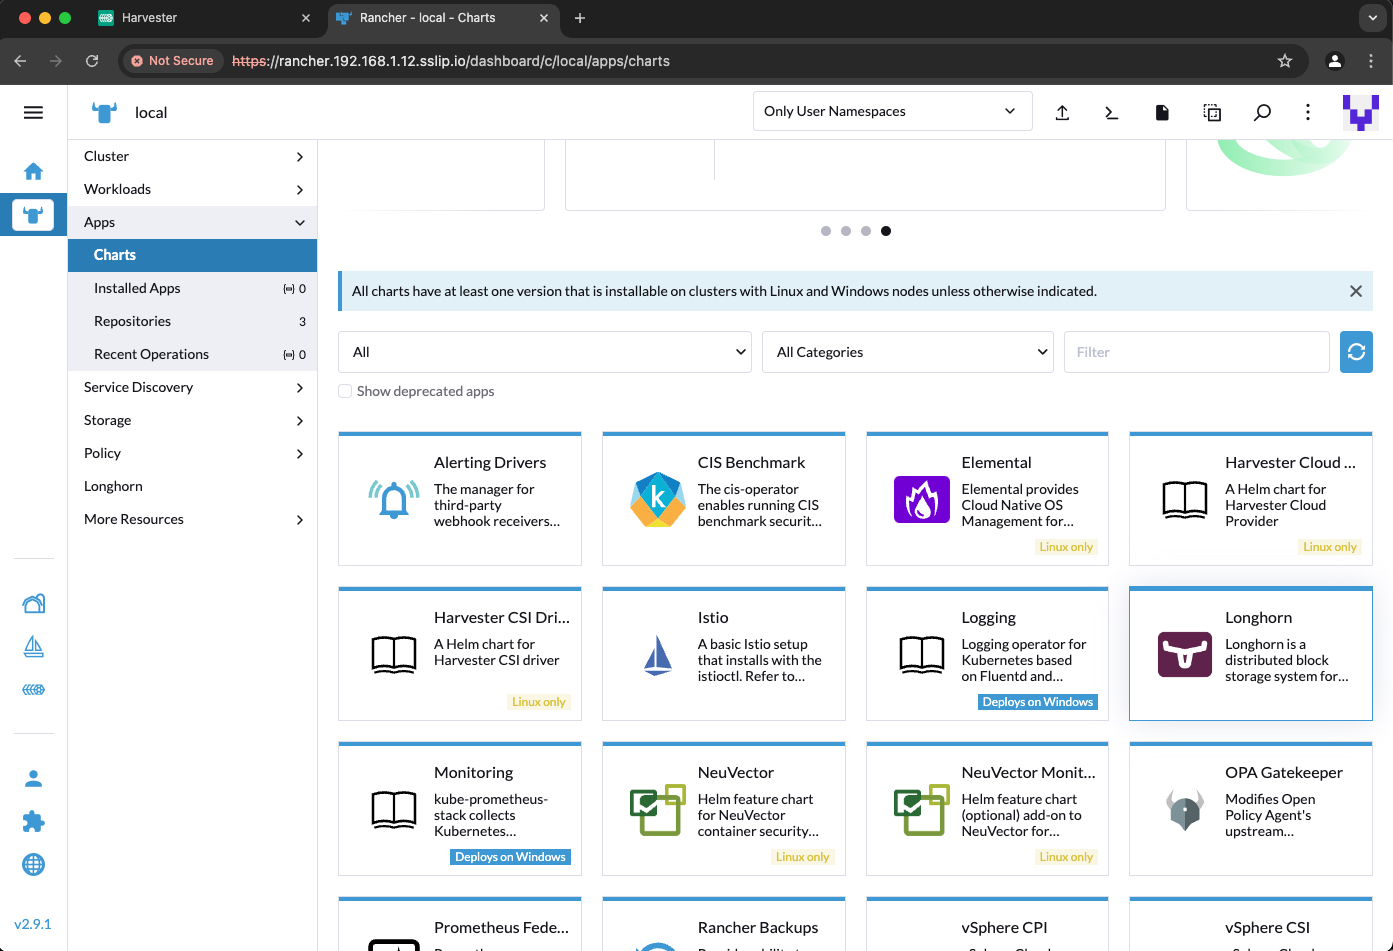Click Import YAML upload icon
Screen dimensions: 1393x951
point(1062,112)
